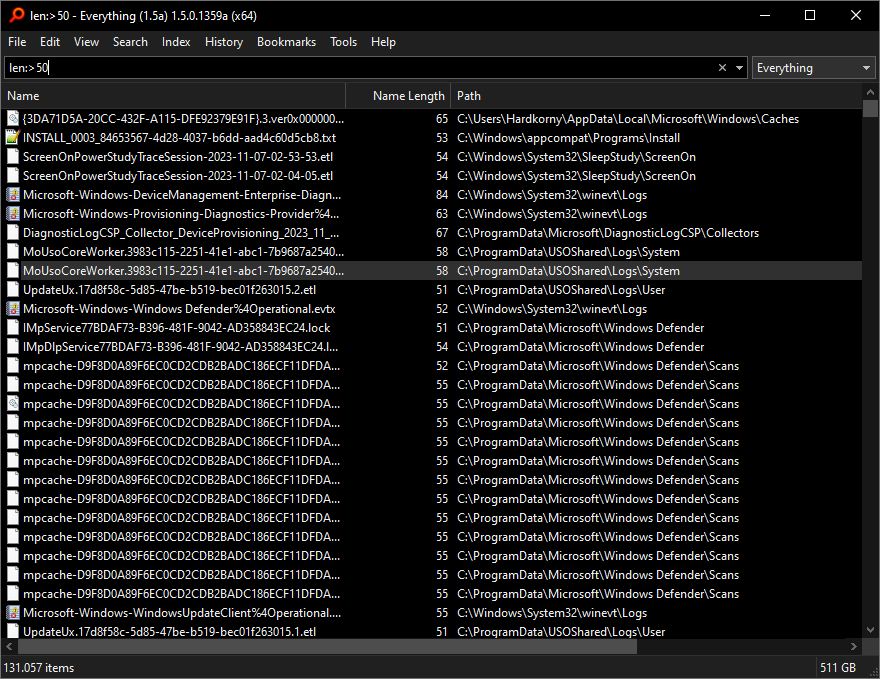Click the vertical scrollbar thumb

[870, 108]
